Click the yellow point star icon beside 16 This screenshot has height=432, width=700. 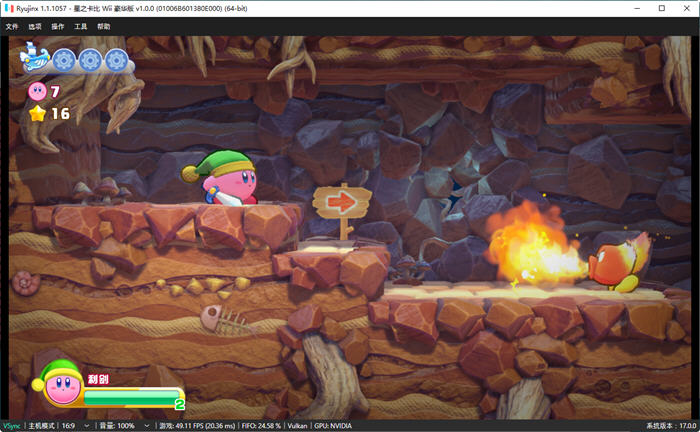coord(38,113)
